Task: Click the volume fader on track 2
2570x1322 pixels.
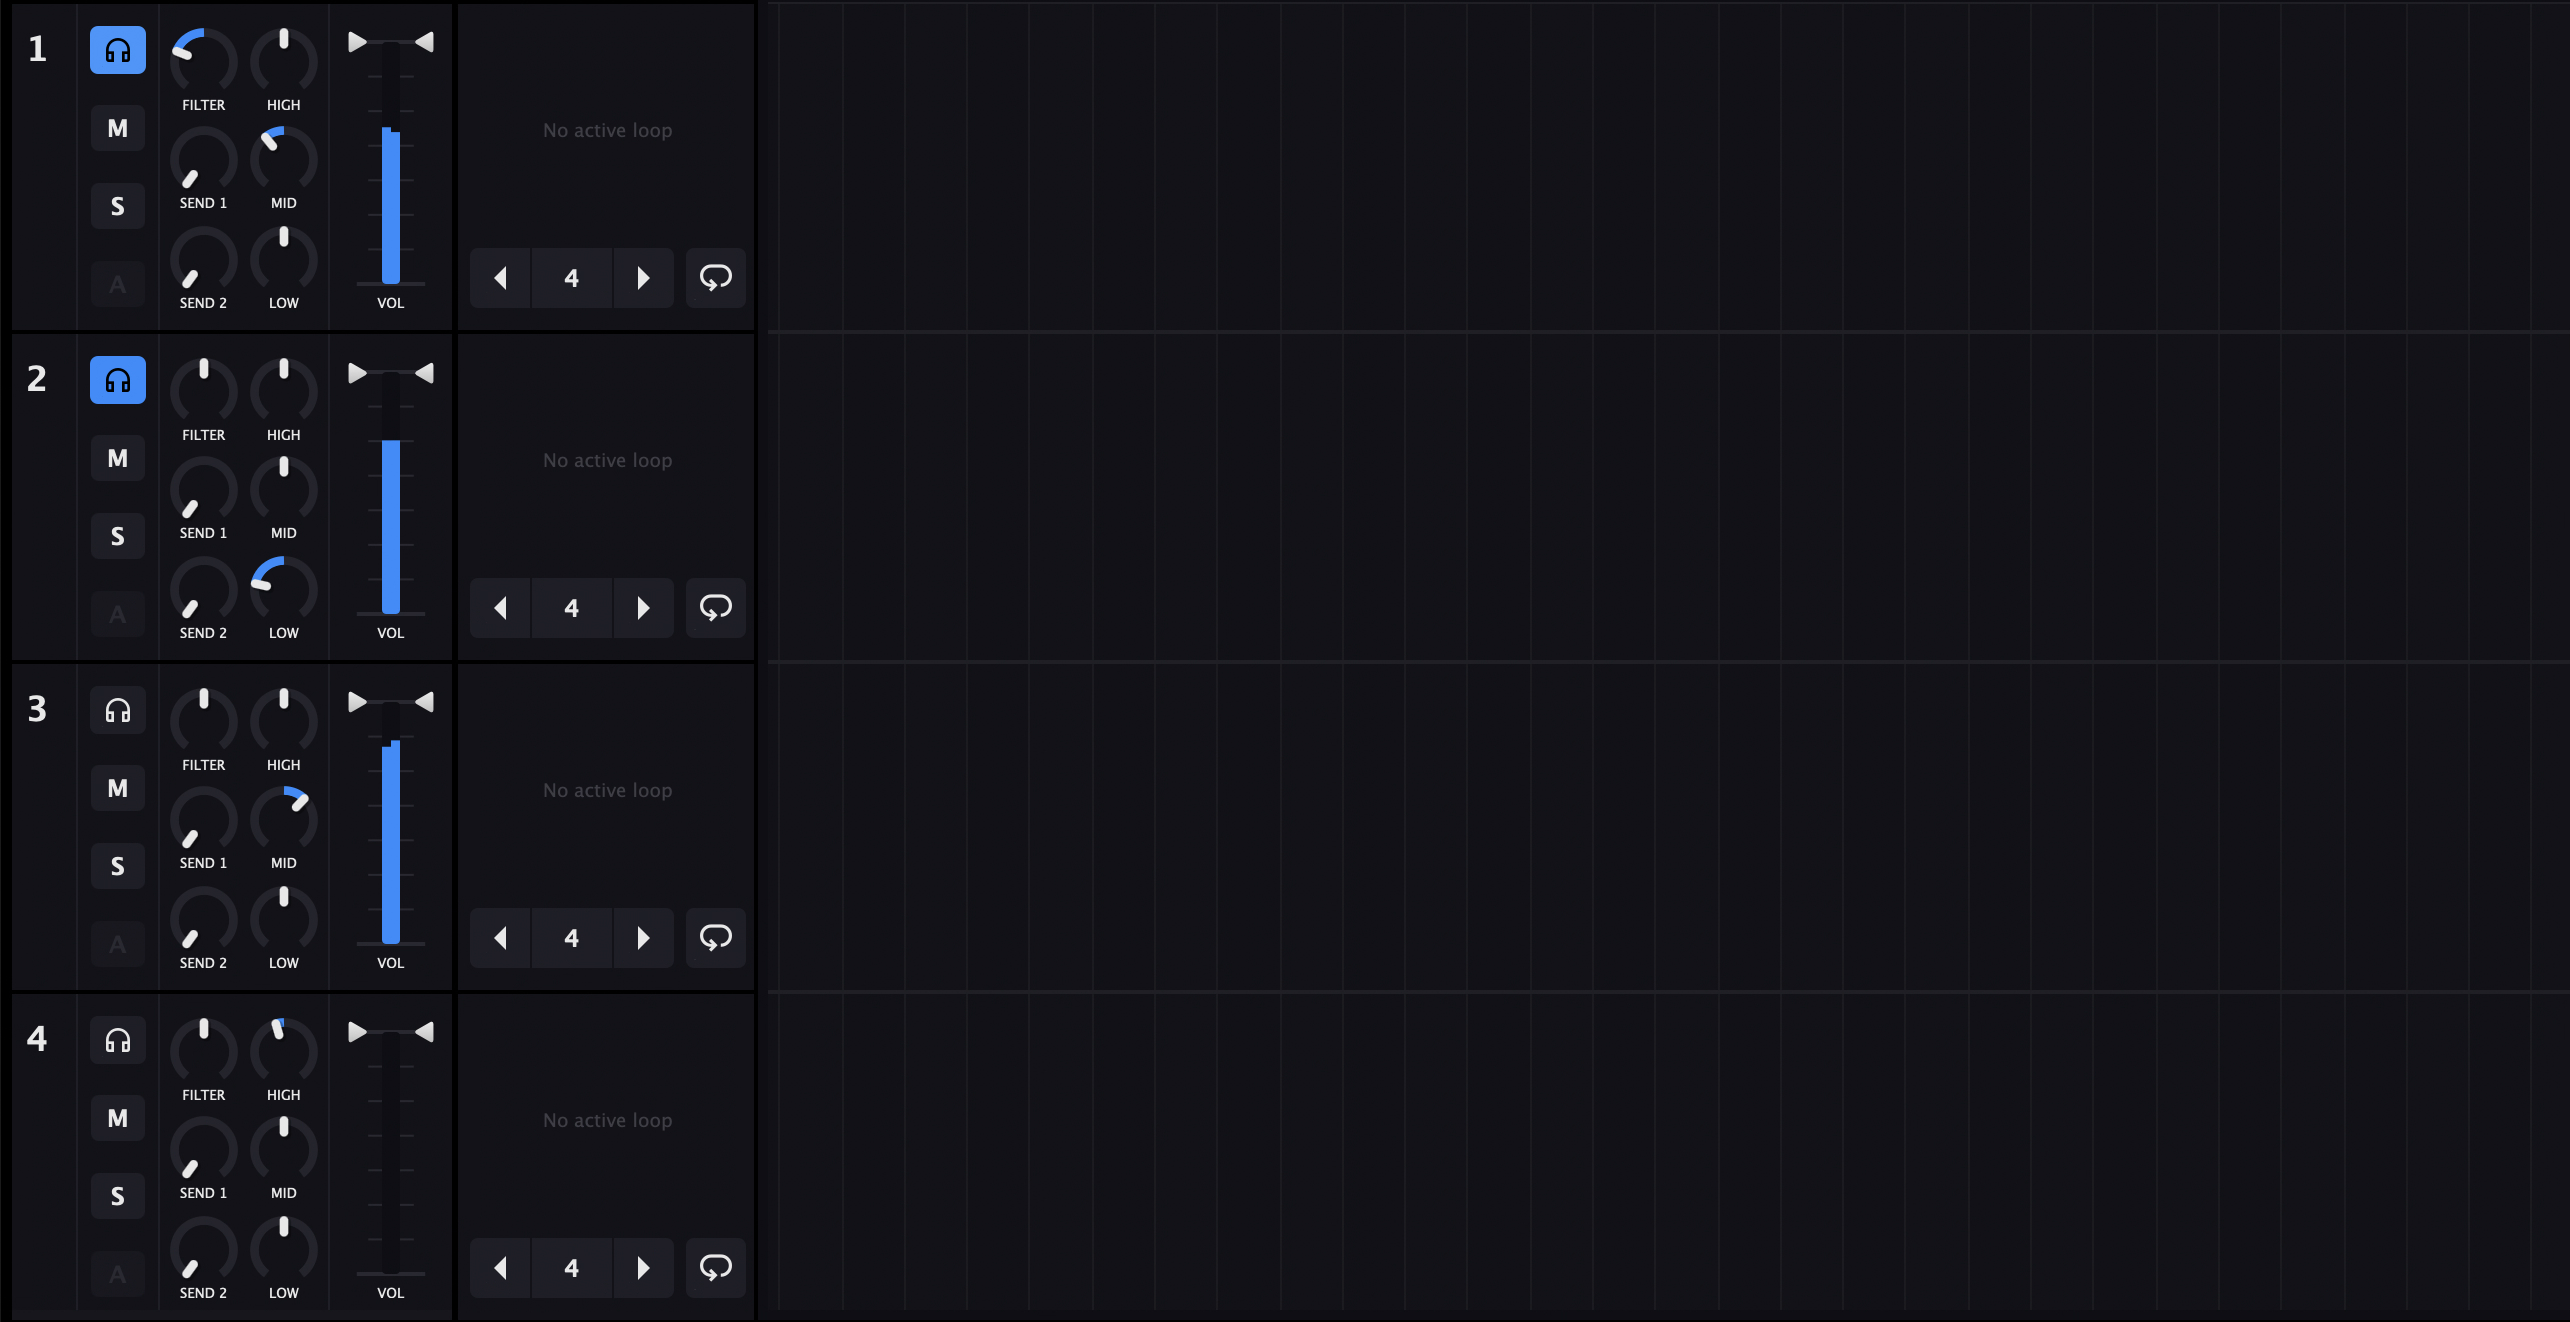Action: [x=390, y=520]
